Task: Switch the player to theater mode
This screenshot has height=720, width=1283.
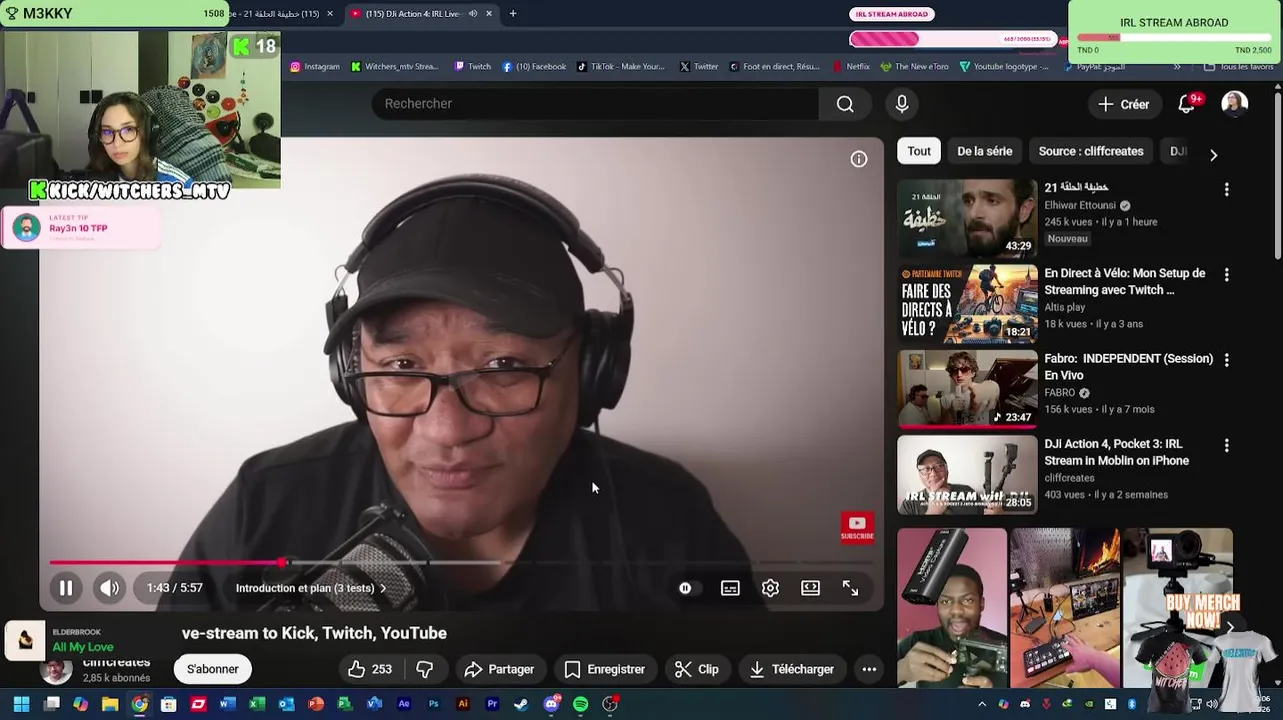Action: coord(810,588)
